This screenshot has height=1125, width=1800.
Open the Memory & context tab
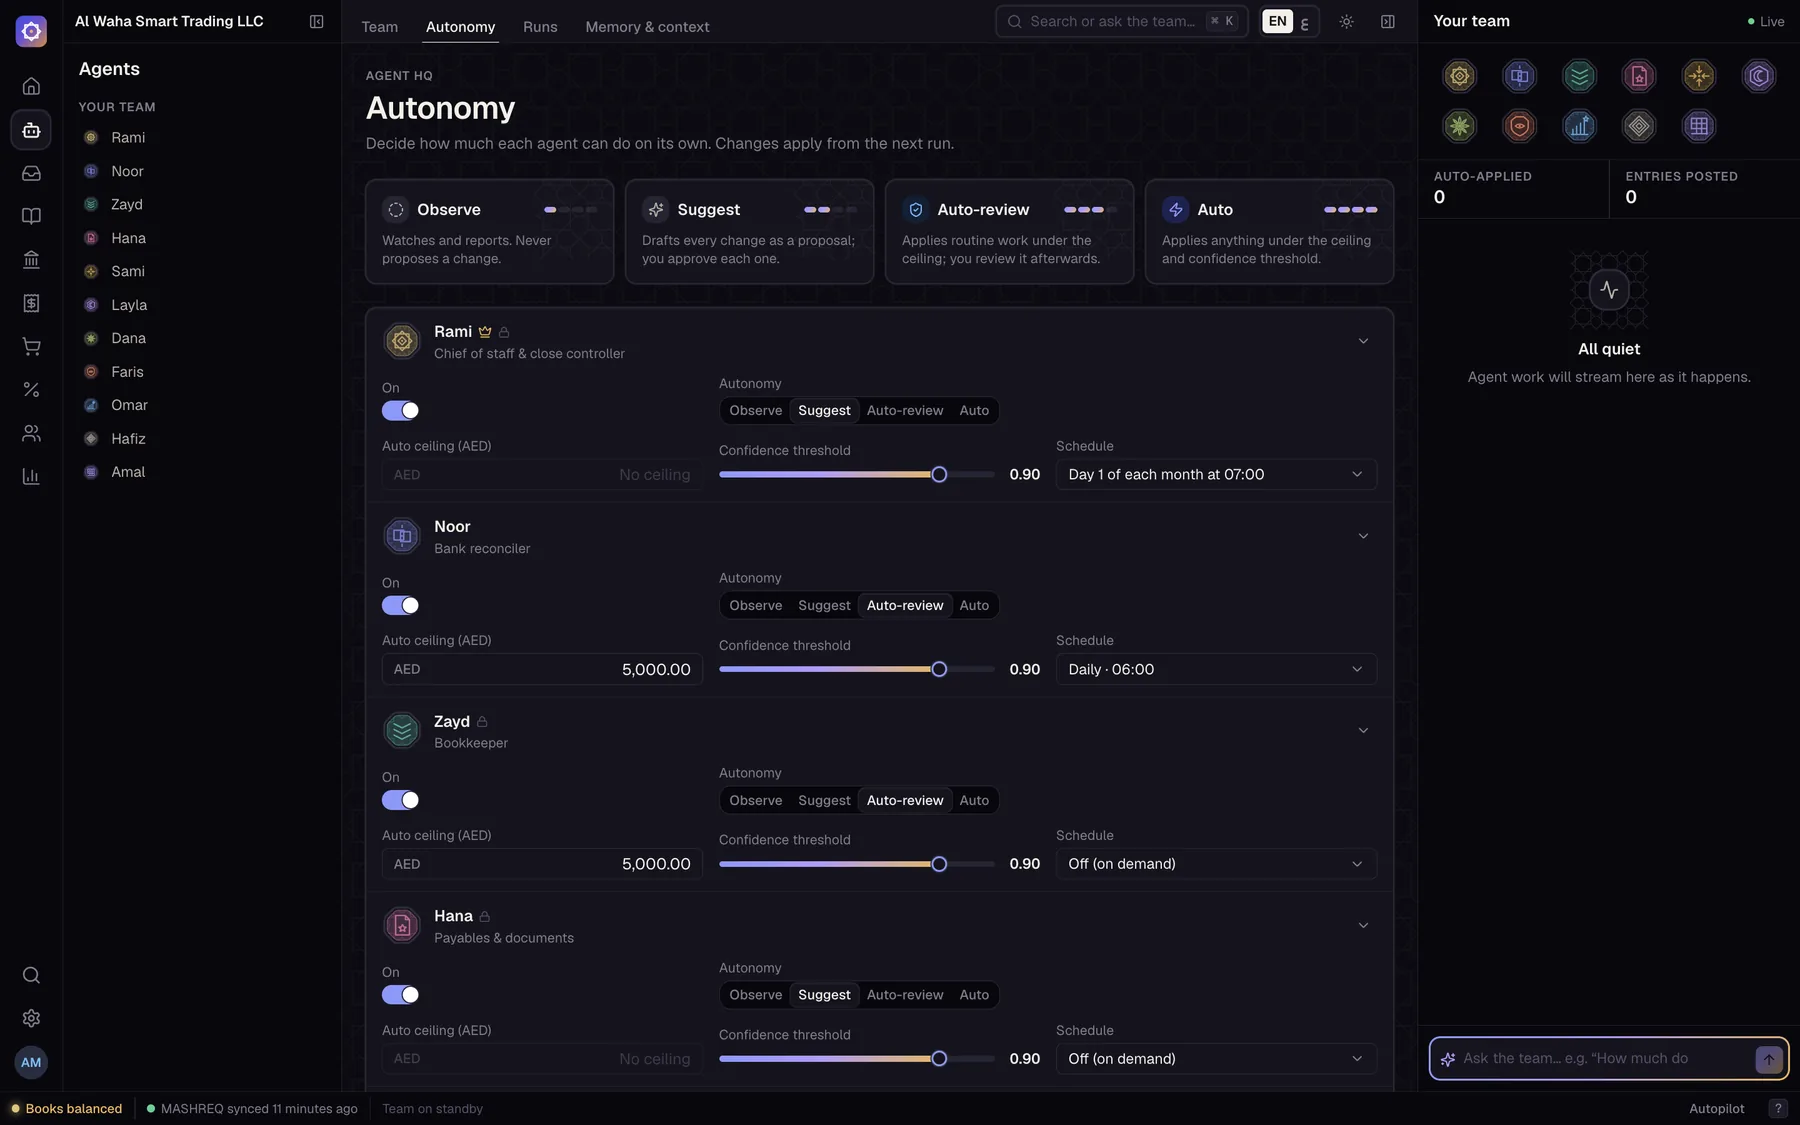[x=647, y=27]
